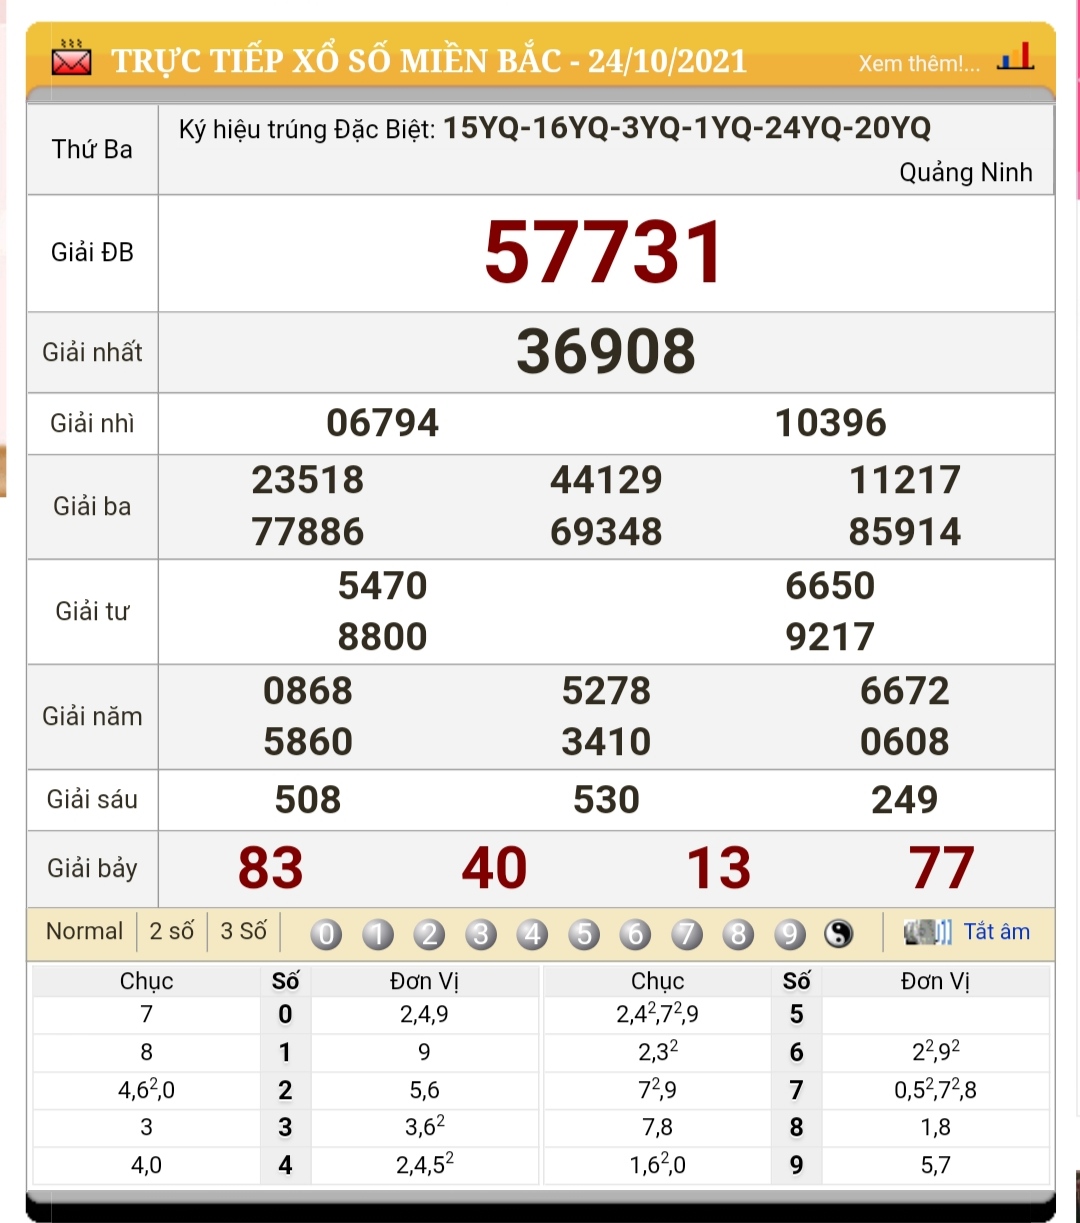The height and width of the screenshot is (1223, 1080).
Task: Select the yin-yang ball icon
Action: tap(839, 934)
